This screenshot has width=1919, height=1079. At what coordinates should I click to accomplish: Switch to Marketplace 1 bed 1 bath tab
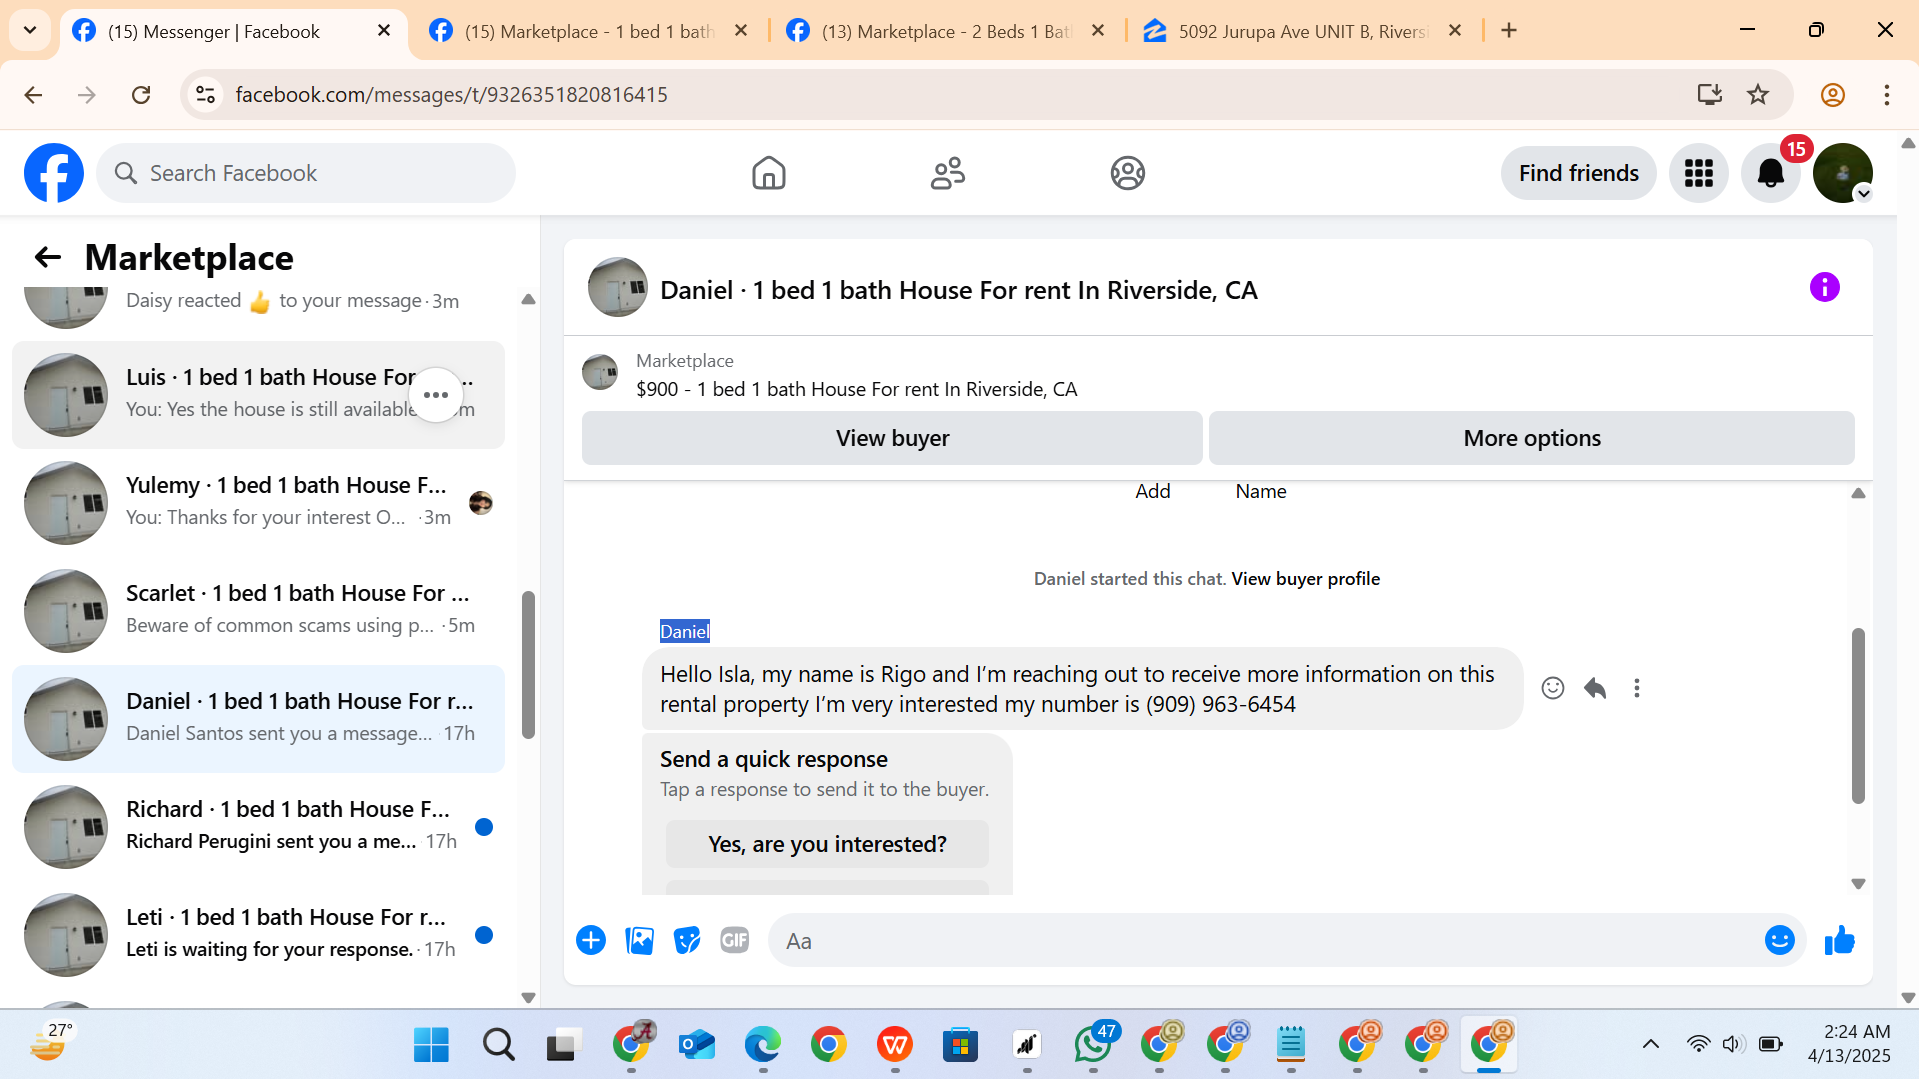590,31
